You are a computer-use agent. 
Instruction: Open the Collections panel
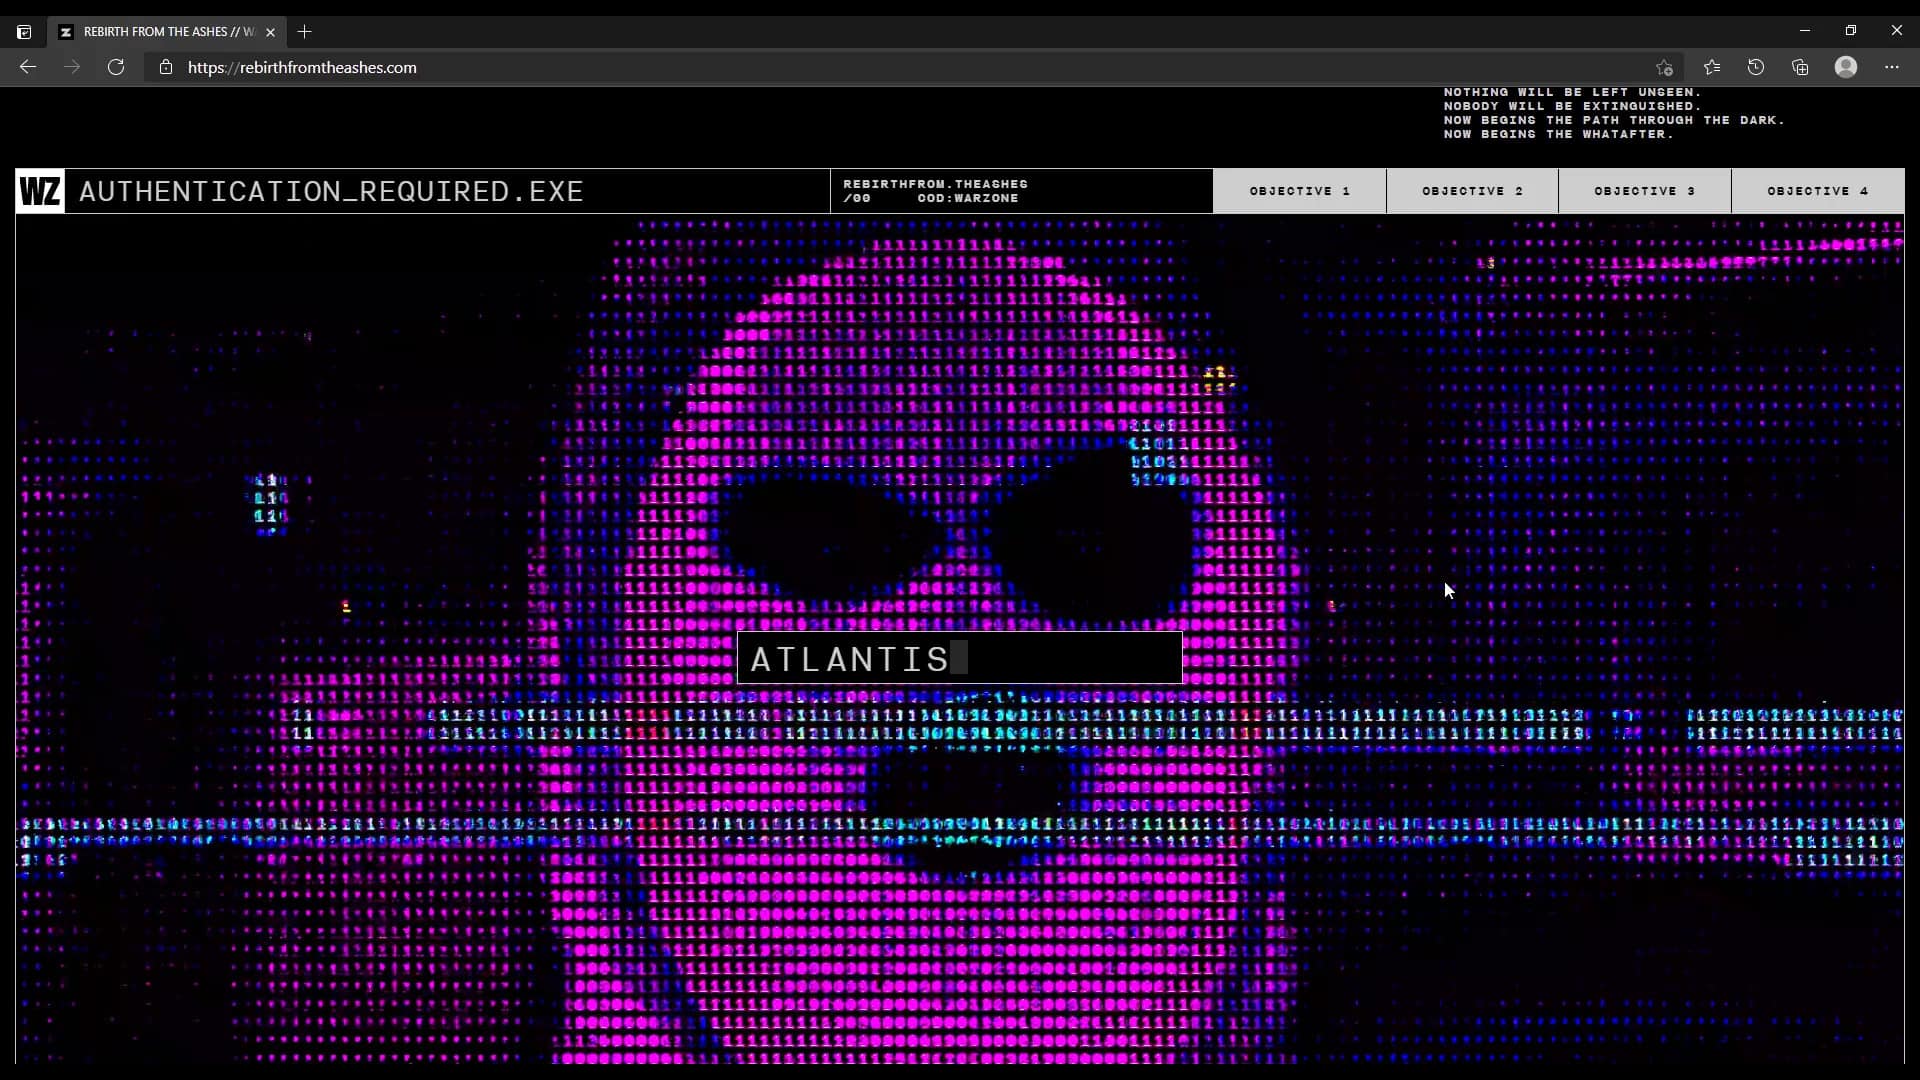[1800, 67]
